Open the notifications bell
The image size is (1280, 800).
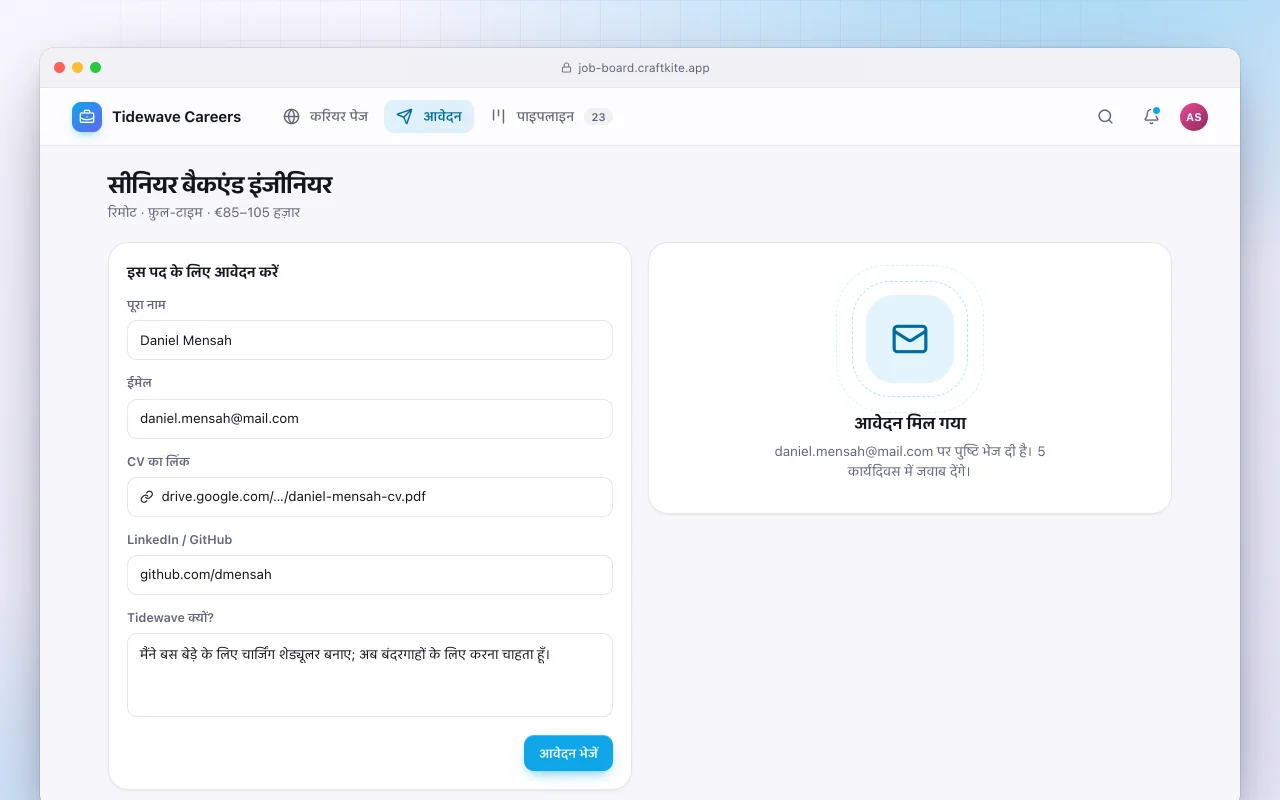tap(1151, 117)
